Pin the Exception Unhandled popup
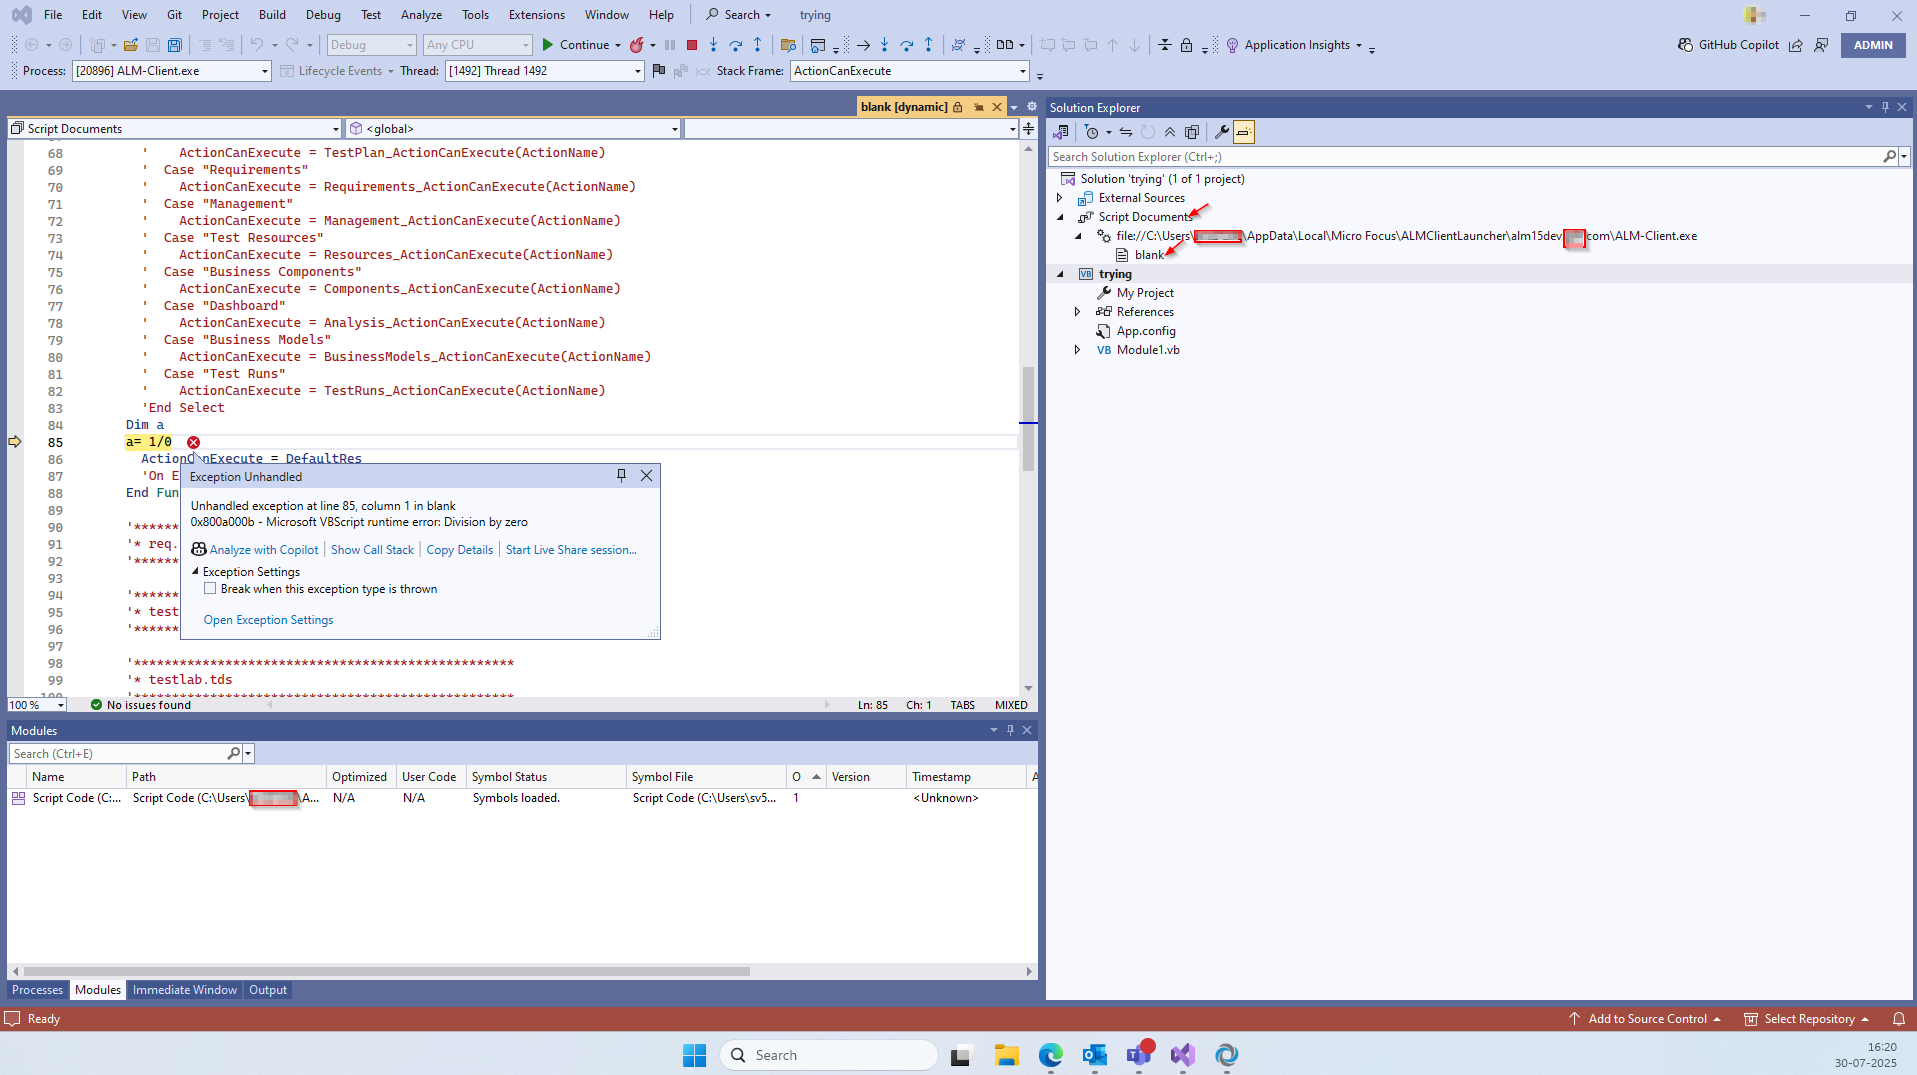 tap(621, 476)
